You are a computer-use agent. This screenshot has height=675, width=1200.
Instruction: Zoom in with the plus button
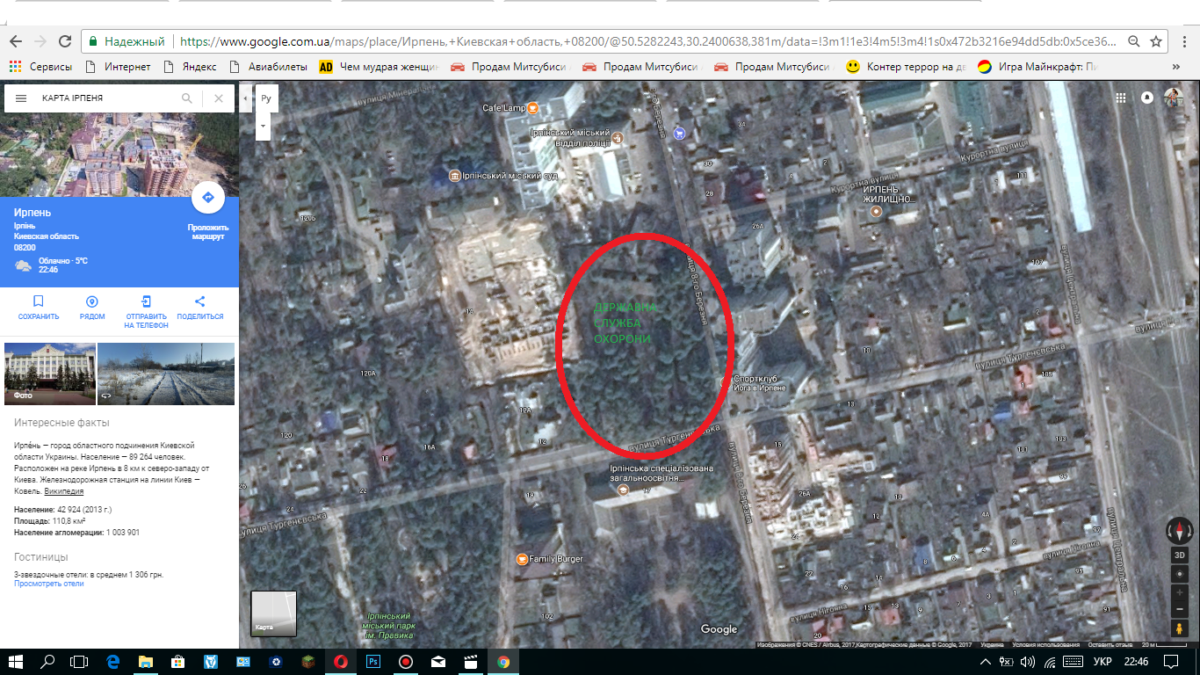click(1179, 593)
